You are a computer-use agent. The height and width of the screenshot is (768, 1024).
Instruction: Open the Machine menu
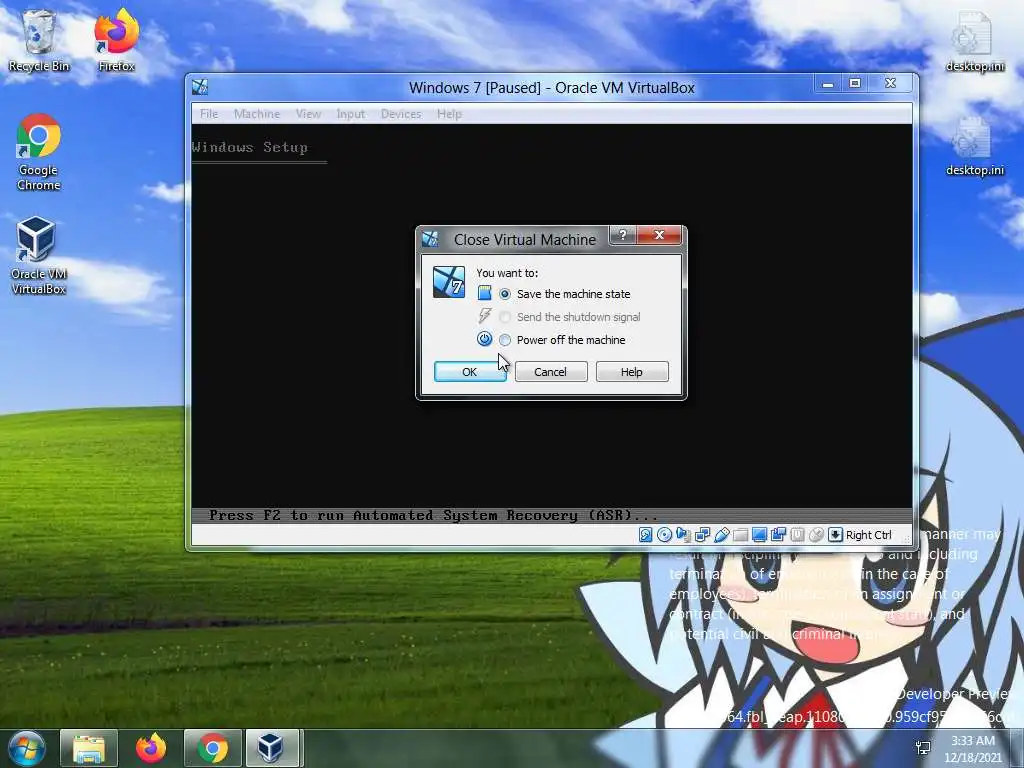coord(257,114)
